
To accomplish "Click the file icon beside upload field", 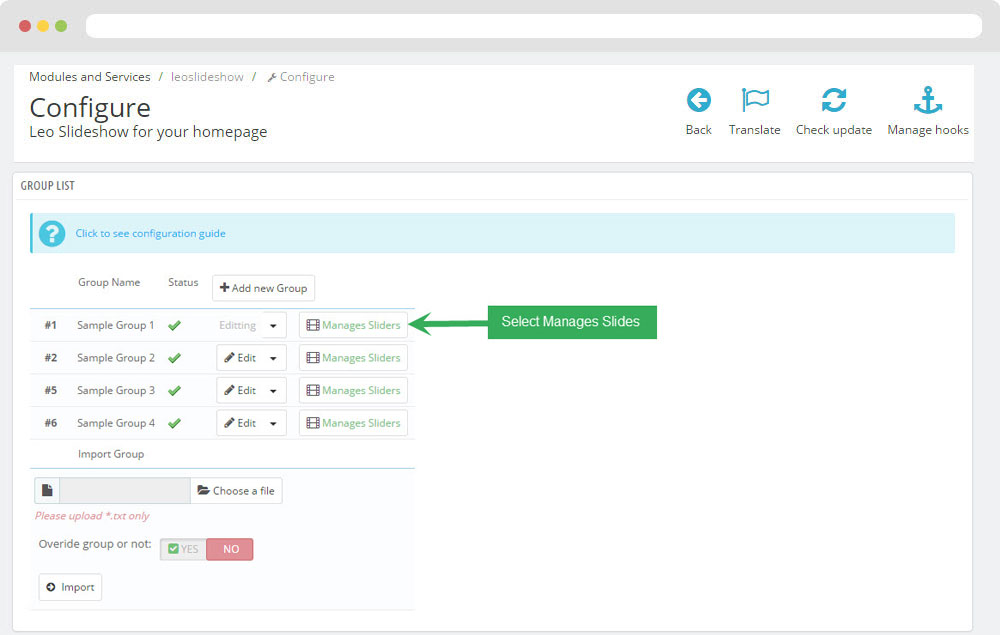I will [x=47, y=491].
